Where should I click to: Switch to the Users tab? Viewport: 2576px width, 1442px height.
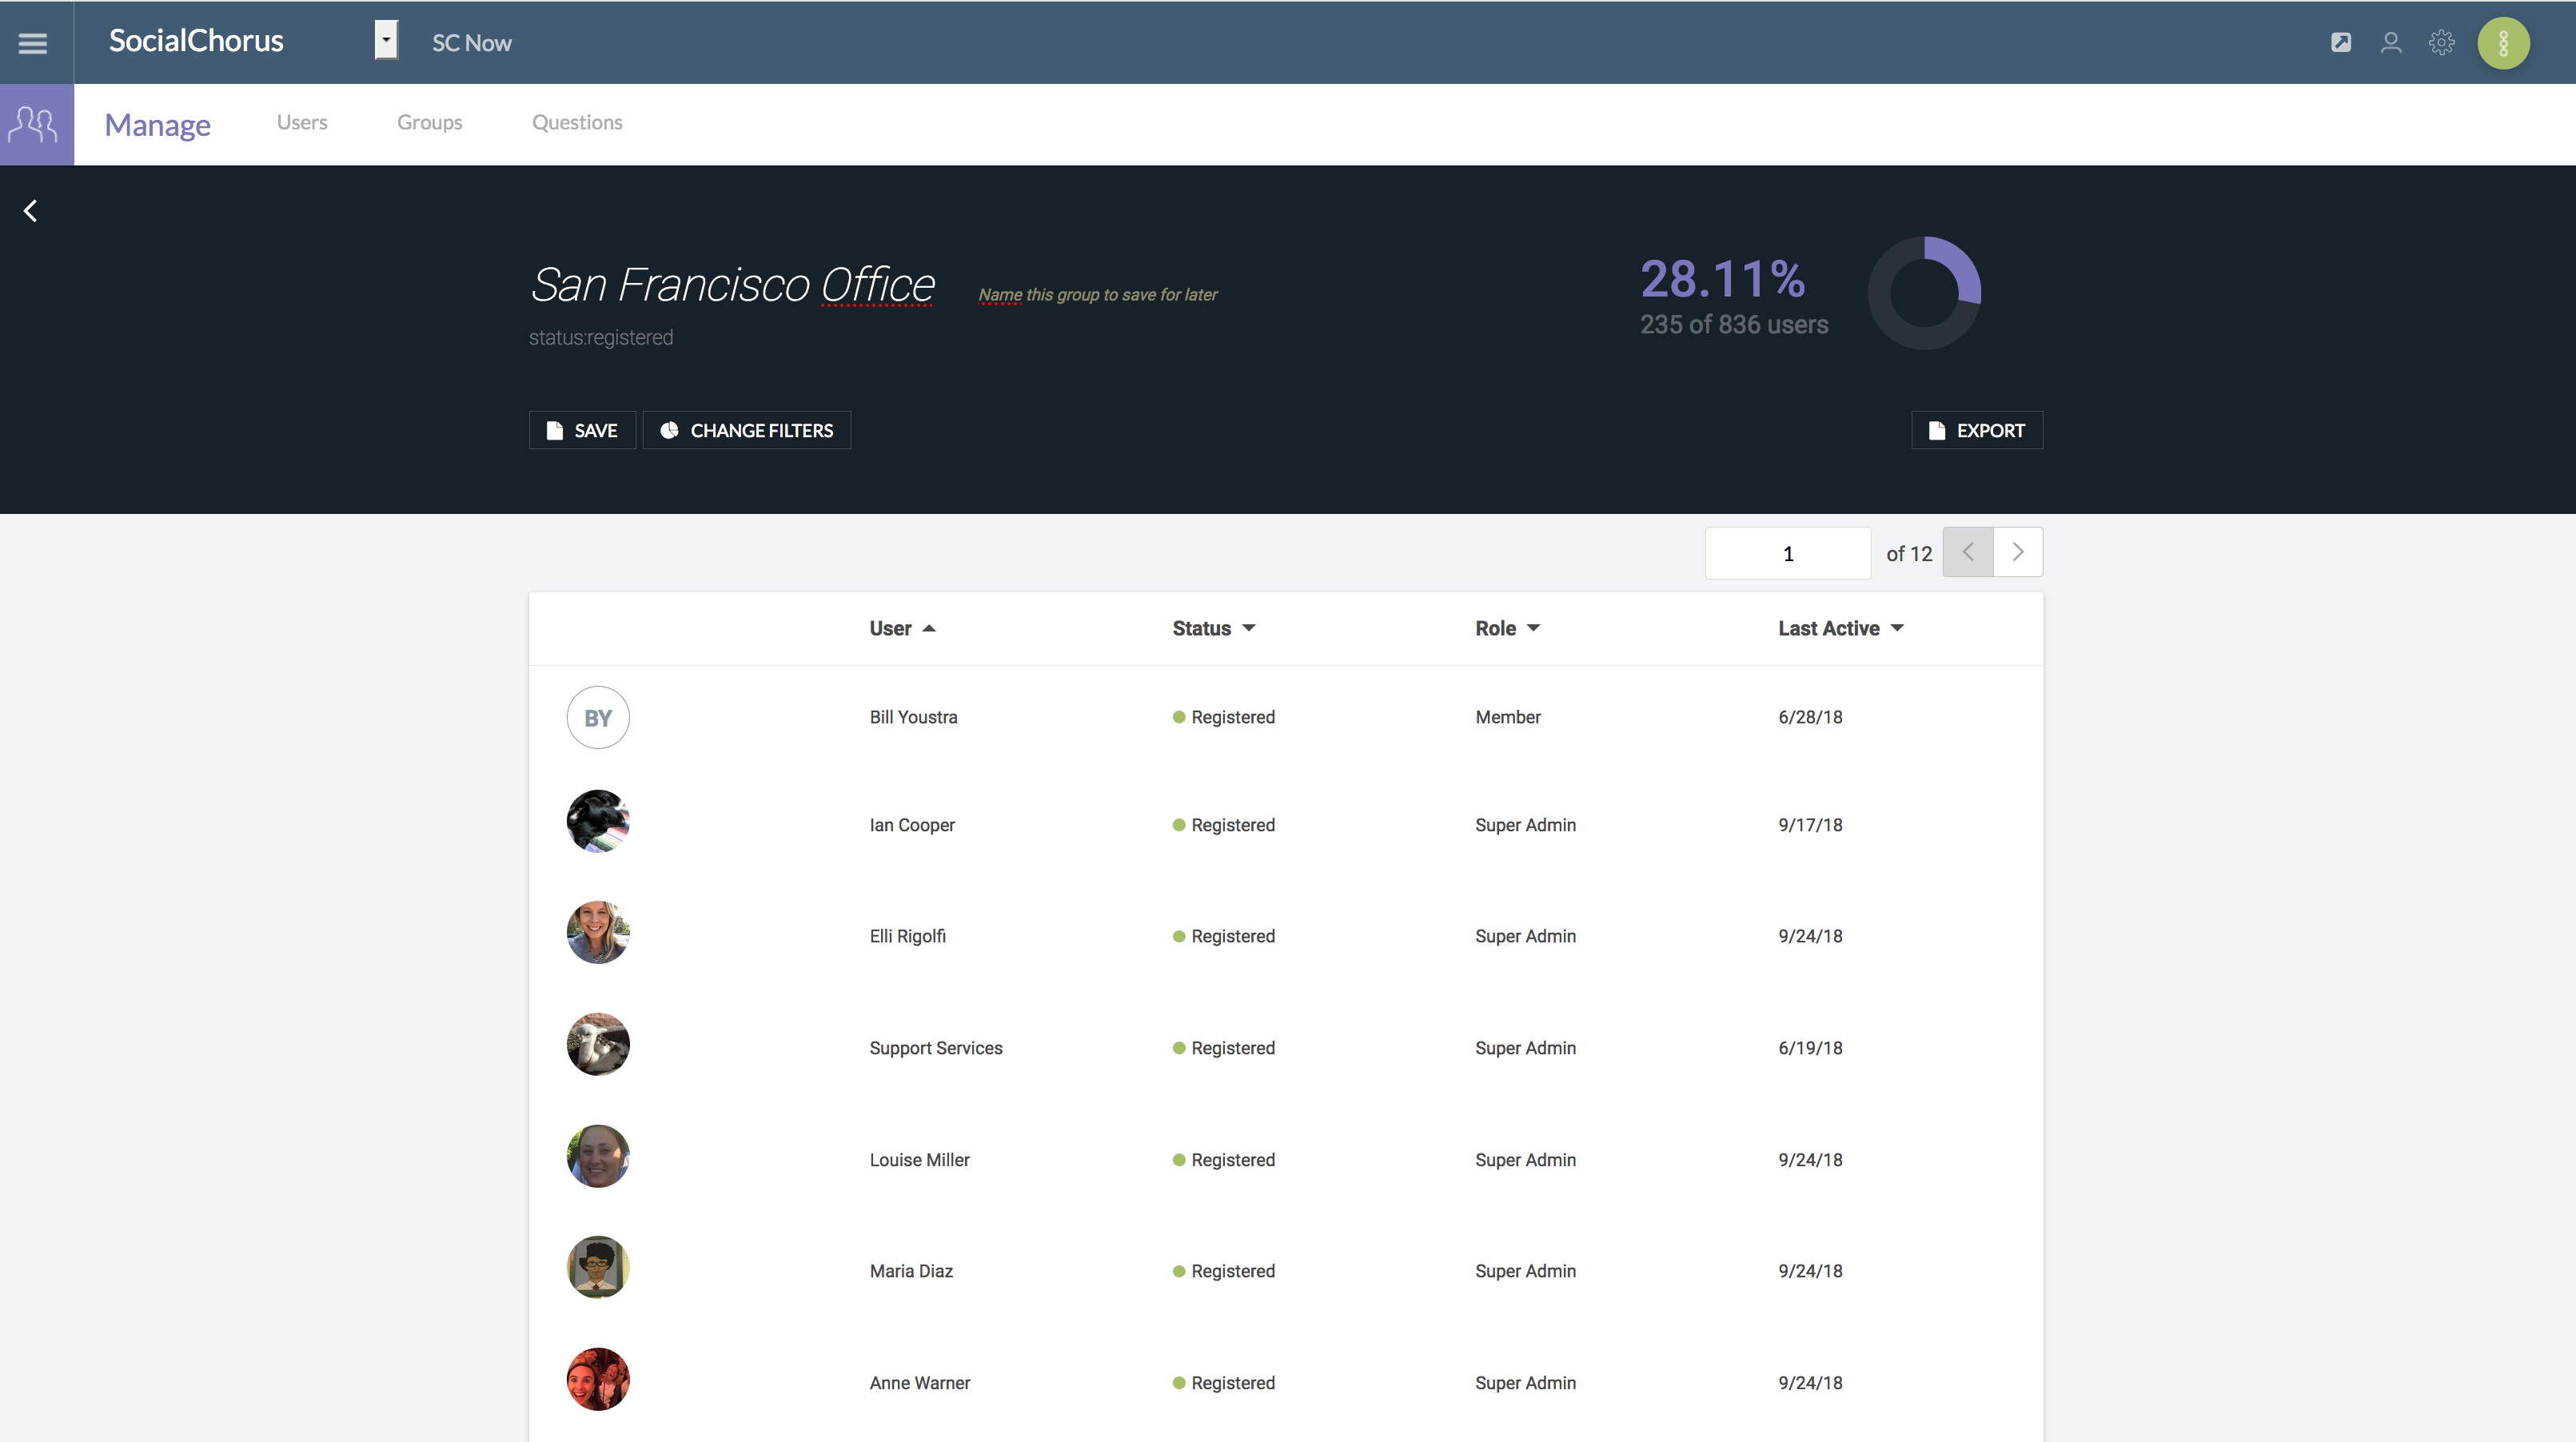tap(302, 122)
